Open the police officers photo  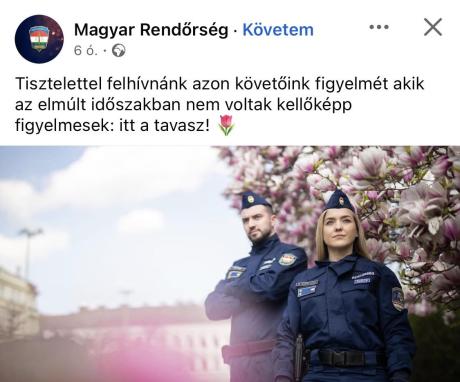(230, 264)
